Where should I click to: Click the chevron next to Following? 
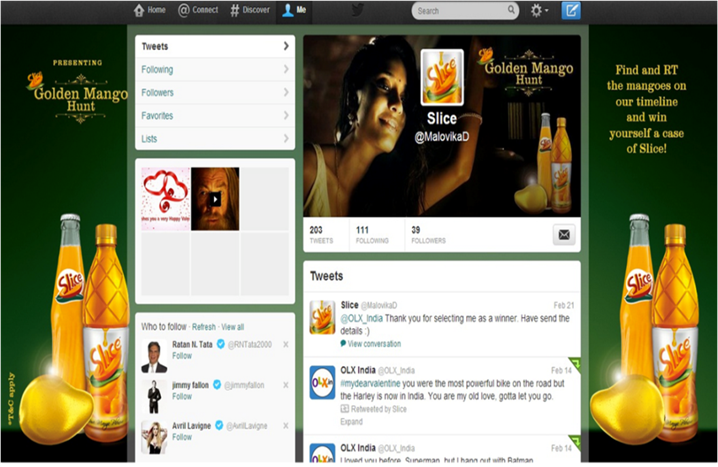pos(286,69)
